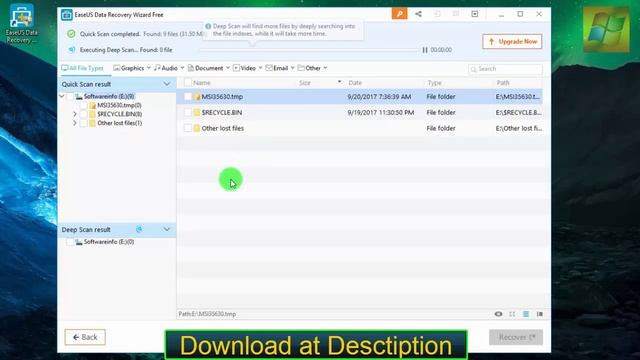Viewport: 640px width, 360px height.
Task: Pause the deep scan
Action: click(425, 50)
